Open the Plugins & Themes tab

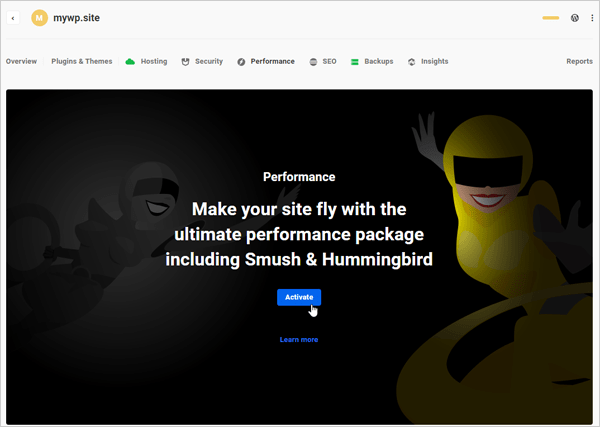(82, 62)
